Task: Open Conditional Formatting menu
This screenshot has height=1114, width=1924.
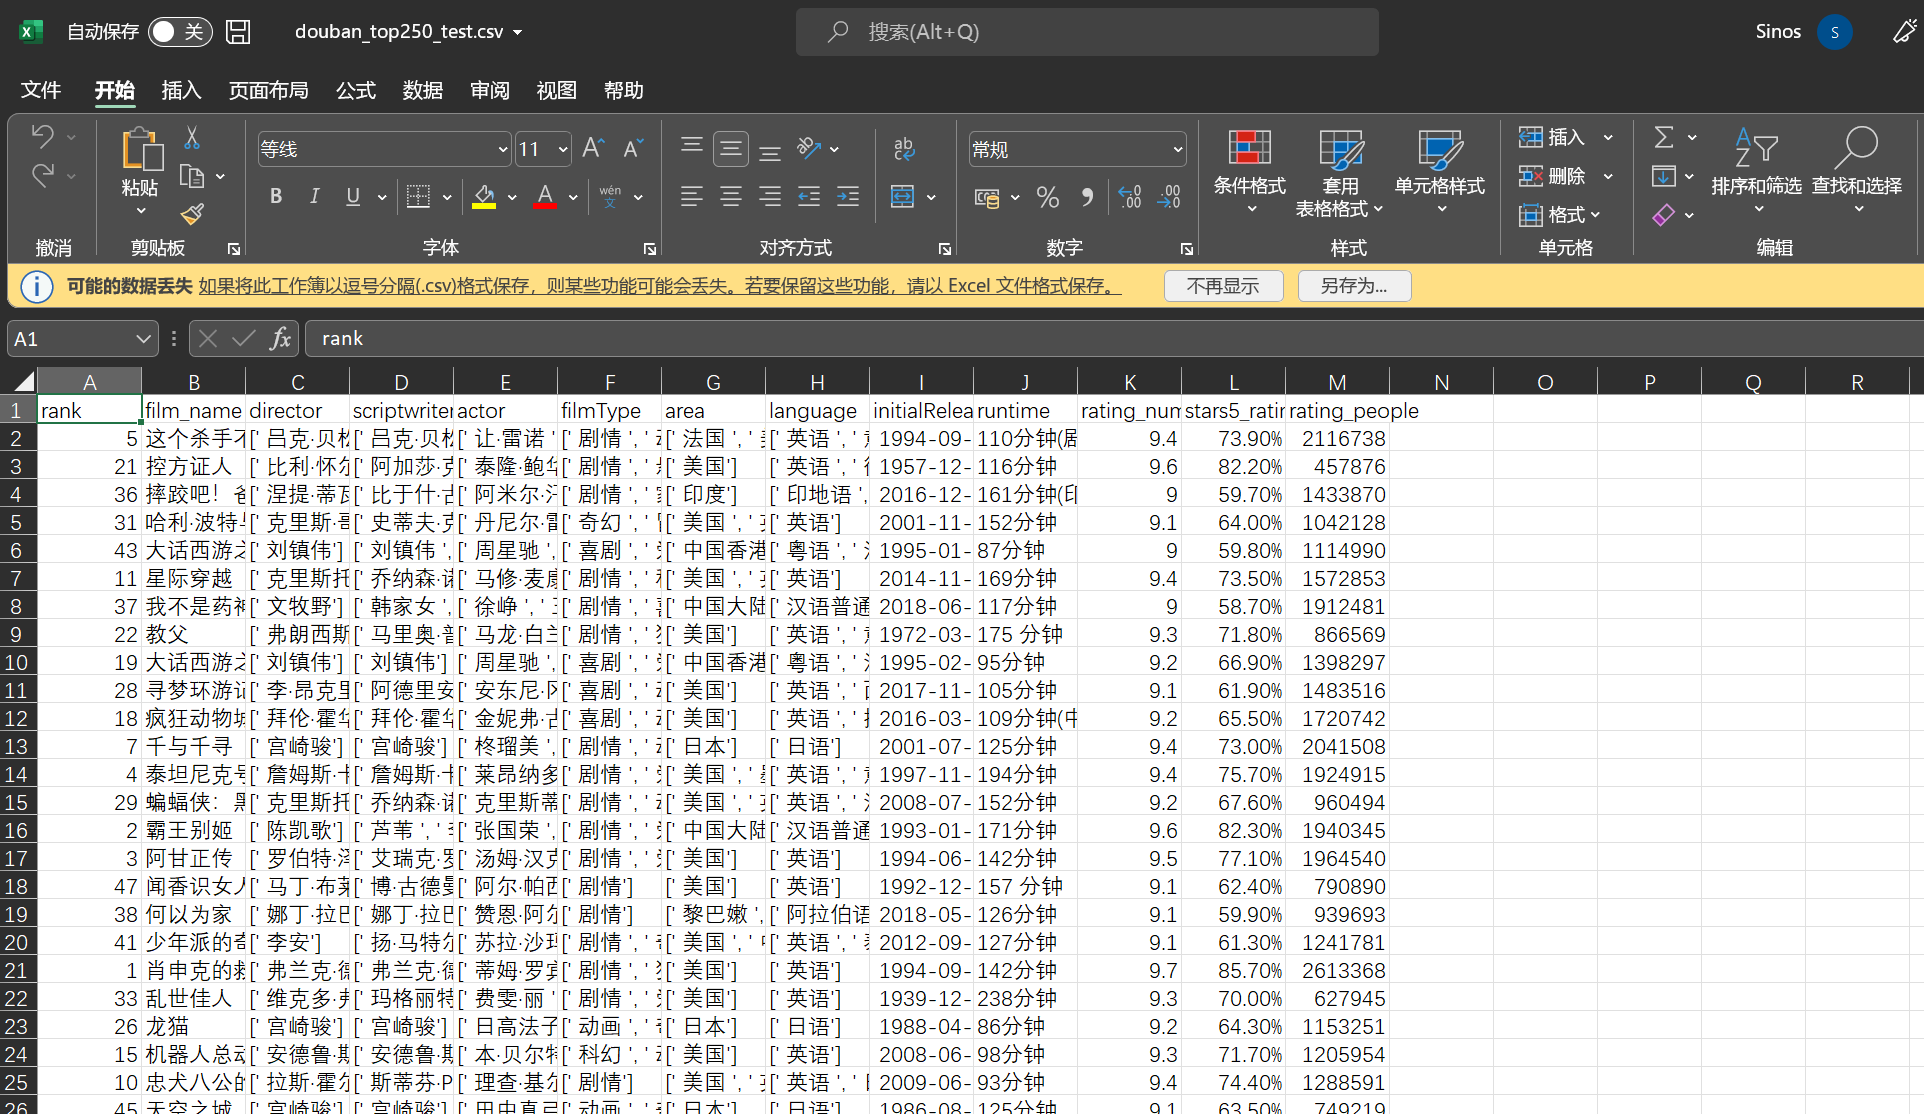Action: pos(1249,172)
